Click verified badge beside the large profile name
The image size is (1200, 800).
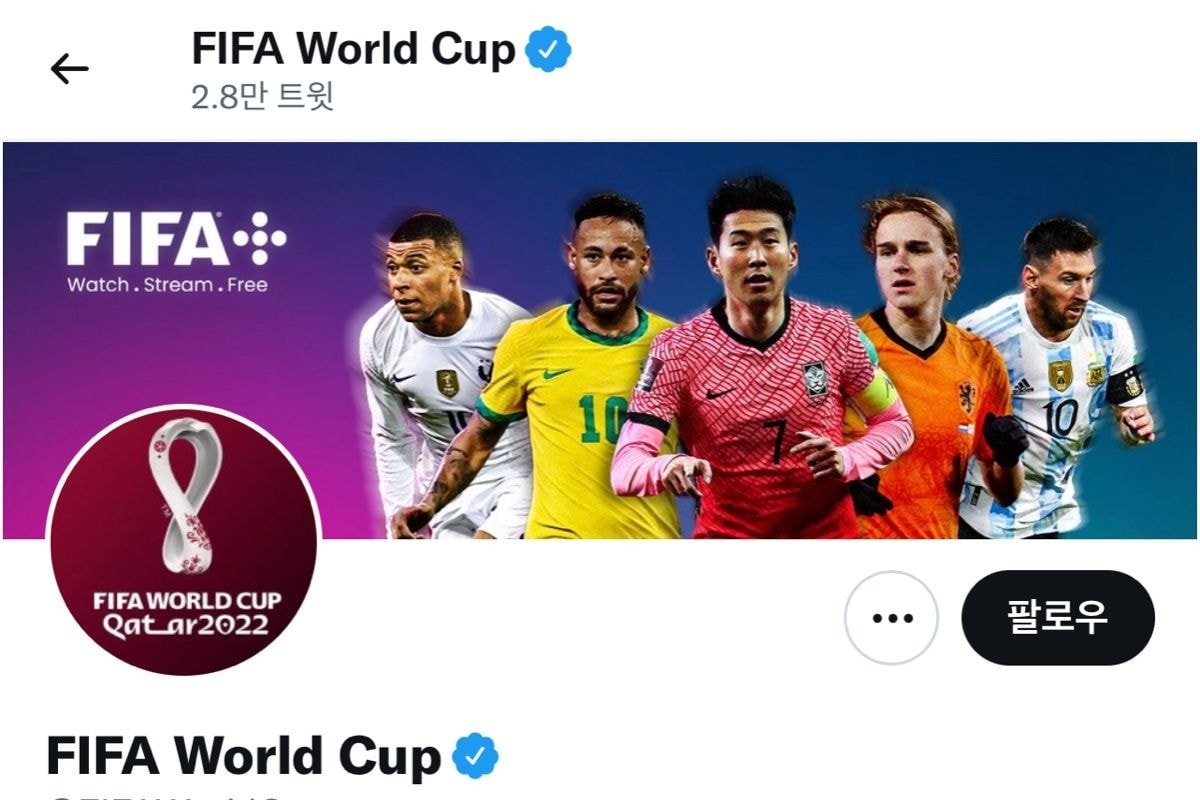(475, 757)
